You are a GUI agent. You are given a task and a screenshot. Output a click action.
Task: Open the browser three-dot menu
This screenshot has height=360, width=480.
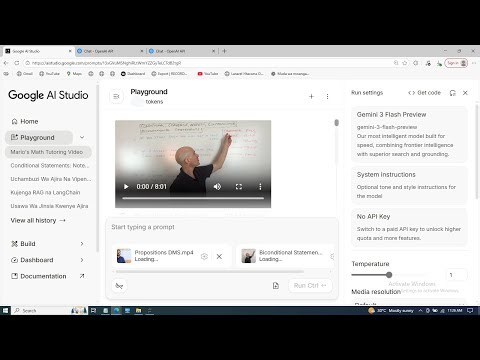point(474,63)
